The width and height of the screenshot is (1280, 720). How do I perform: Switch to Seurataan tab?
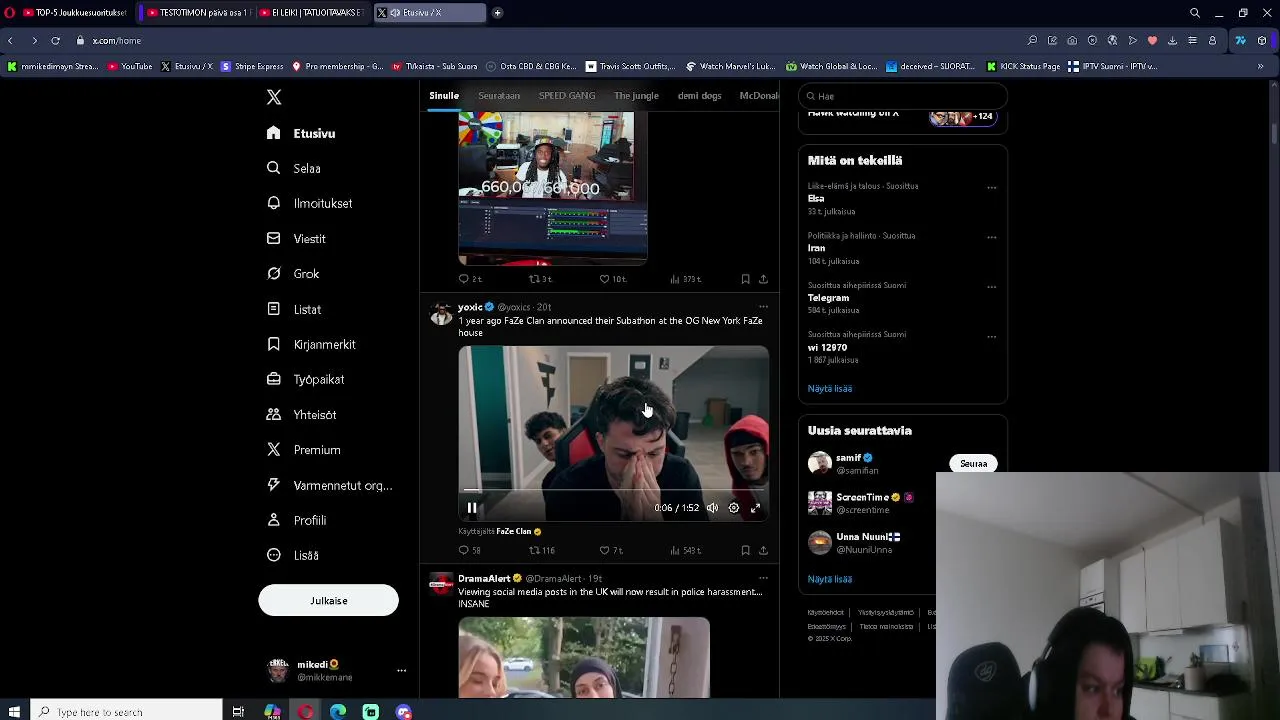pos(499,96)
